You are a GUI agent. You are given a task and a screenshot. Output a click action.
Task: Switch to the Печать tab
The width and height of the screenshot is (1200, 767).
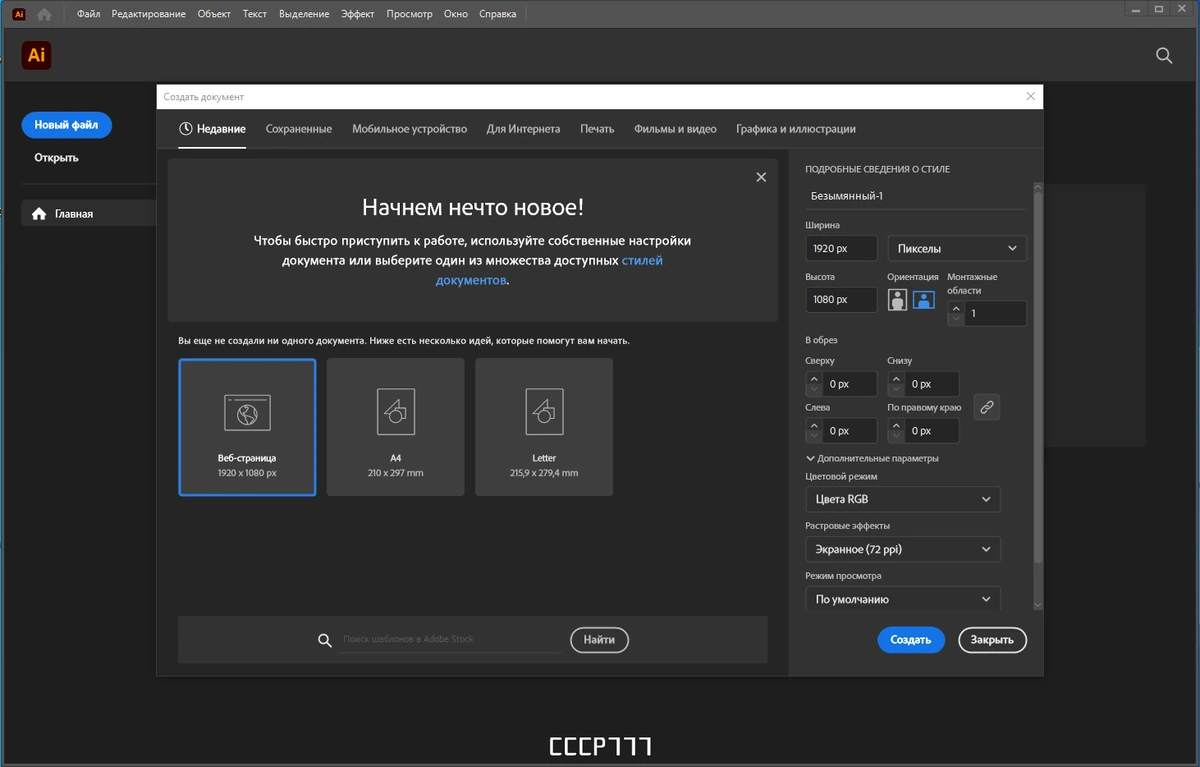coord(597,129)
